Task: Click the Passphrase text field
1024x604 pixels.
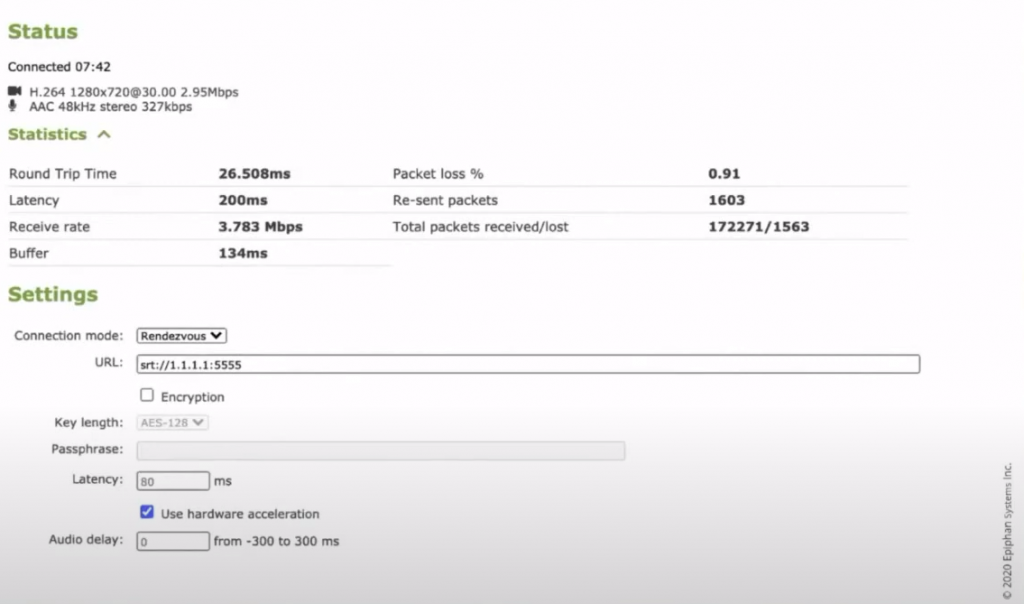Action: pyautogui.click(x=380, y=451)
